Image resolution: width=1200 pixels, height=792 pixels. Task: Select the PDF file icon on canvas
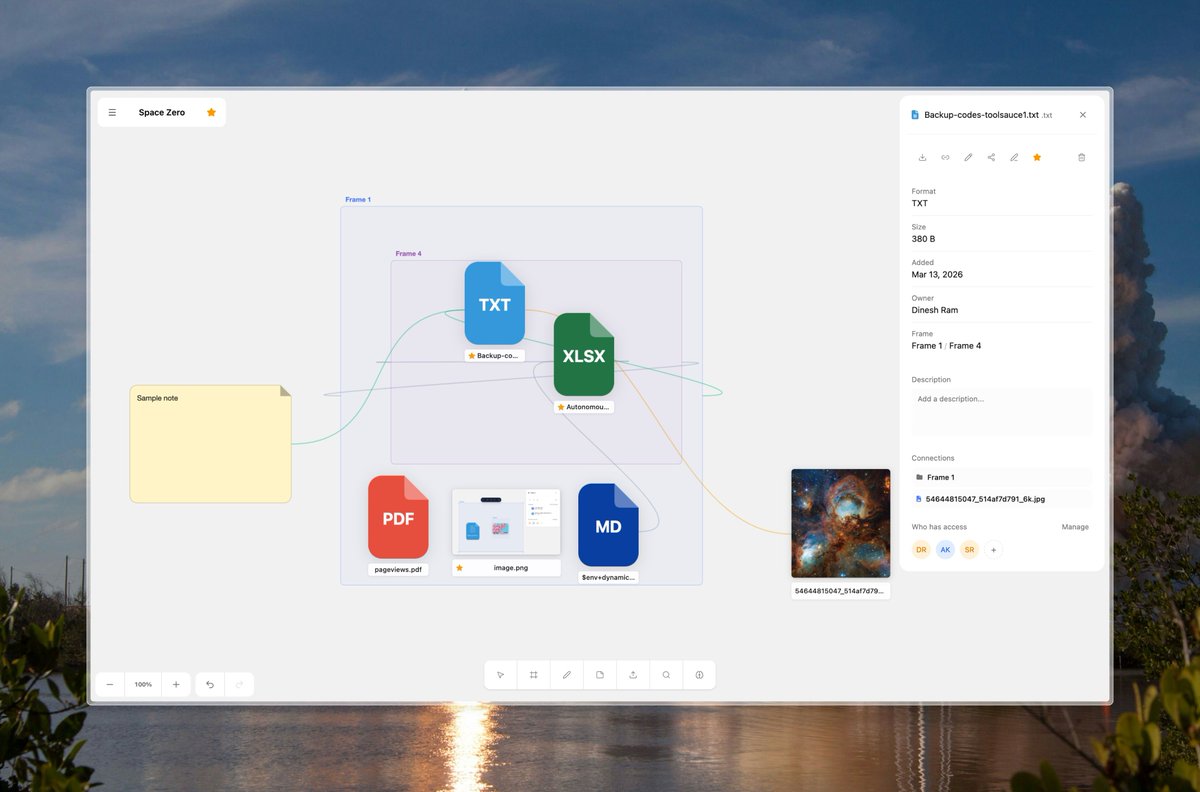coord(398,517)
